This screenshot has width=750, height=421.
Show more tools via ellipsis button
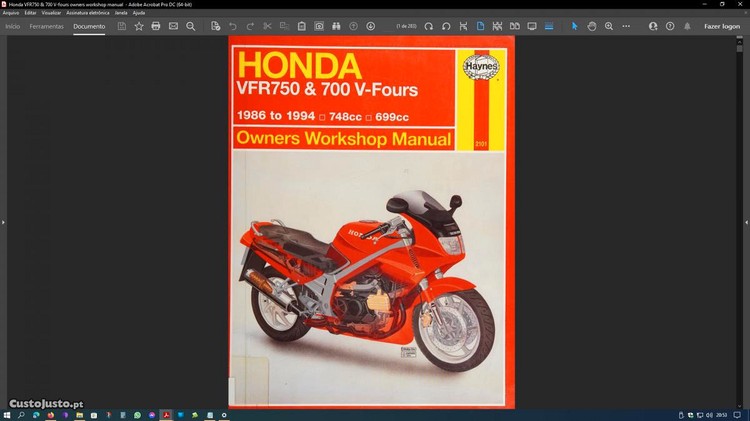626,26
